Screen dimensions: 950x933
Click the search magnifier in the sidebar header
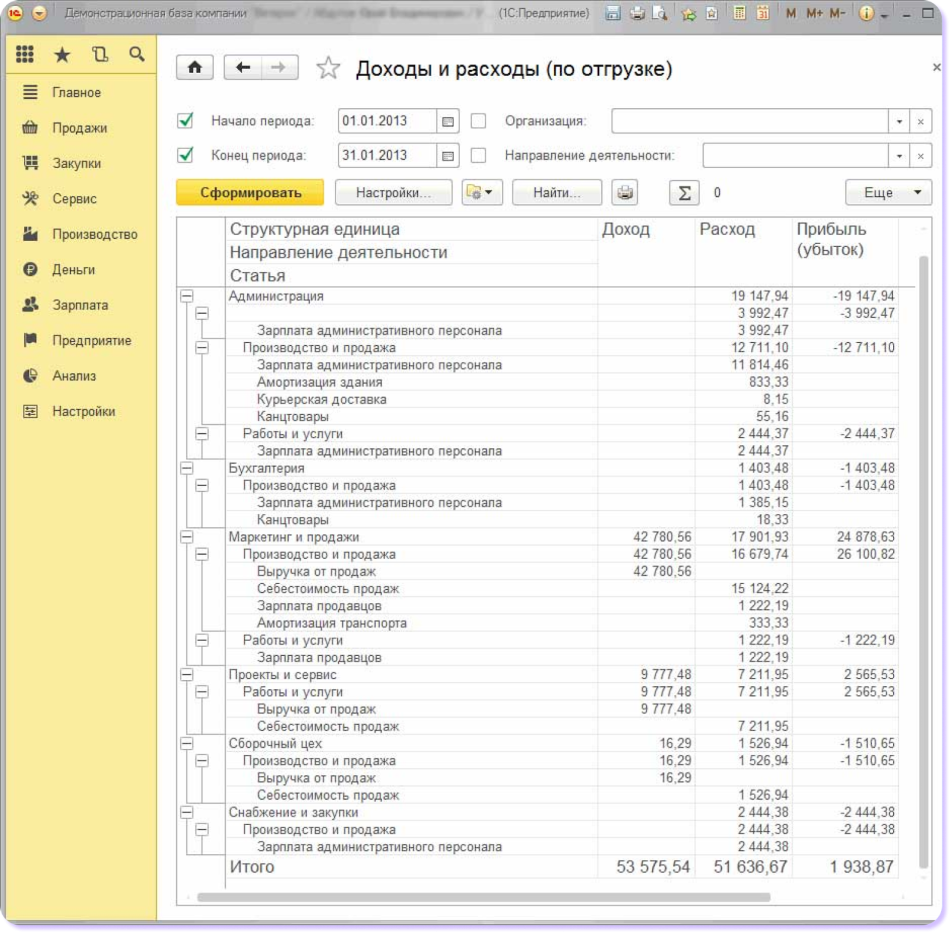pyautogui.click(x=137, y=55)
